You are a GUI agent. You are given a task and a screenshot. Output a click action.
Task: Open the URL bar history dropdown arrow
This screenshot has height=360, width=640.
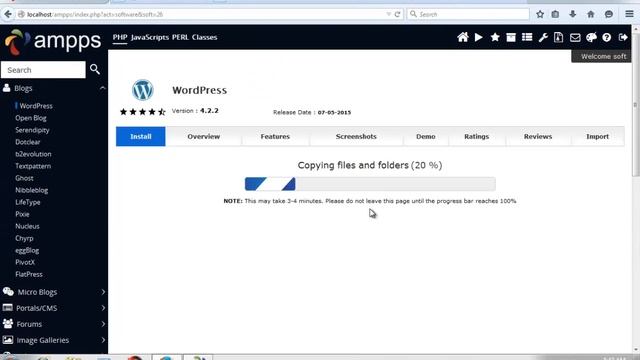coord(388,14)
